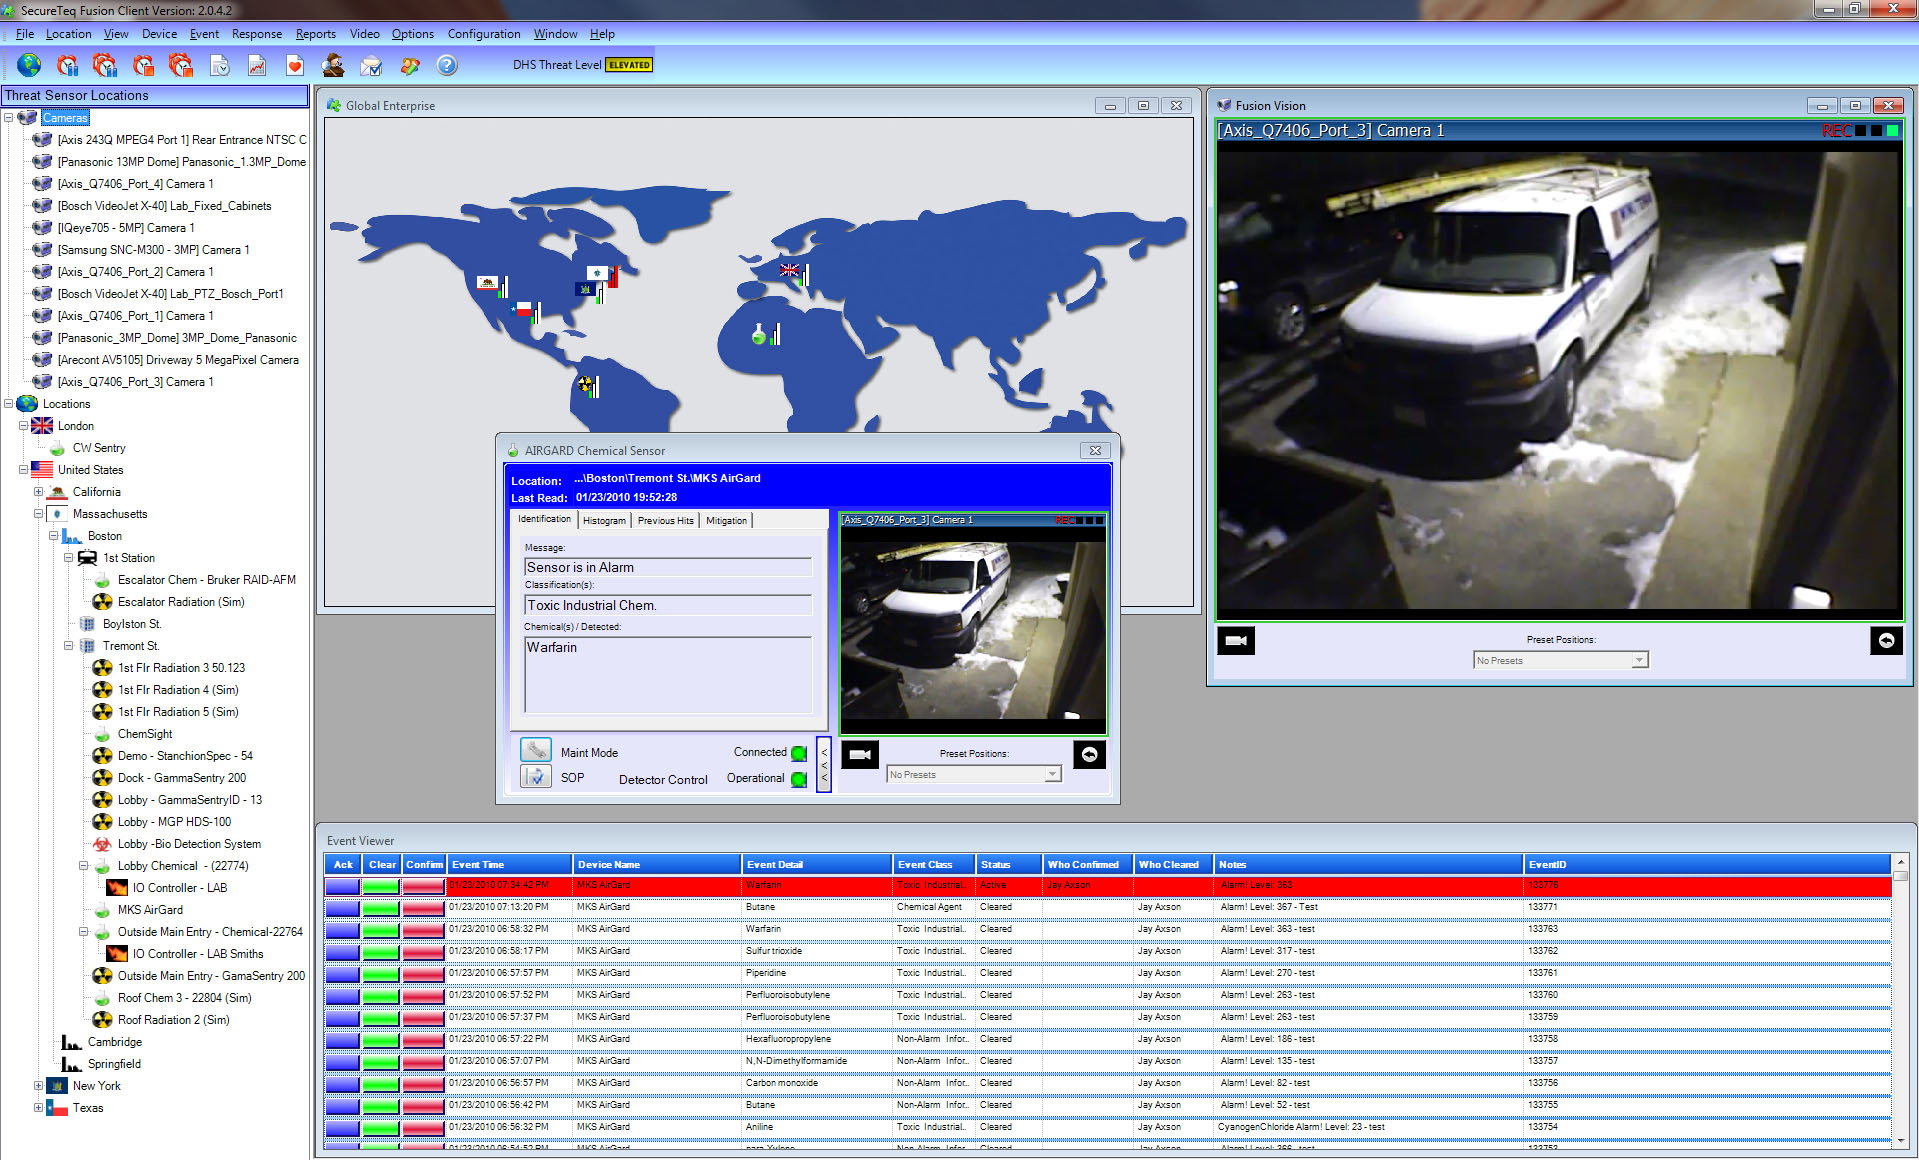Select the Driveway 5 MegaPixel Camera entry
This screenshot has height=1160, width=1919.
pos(178,360)
